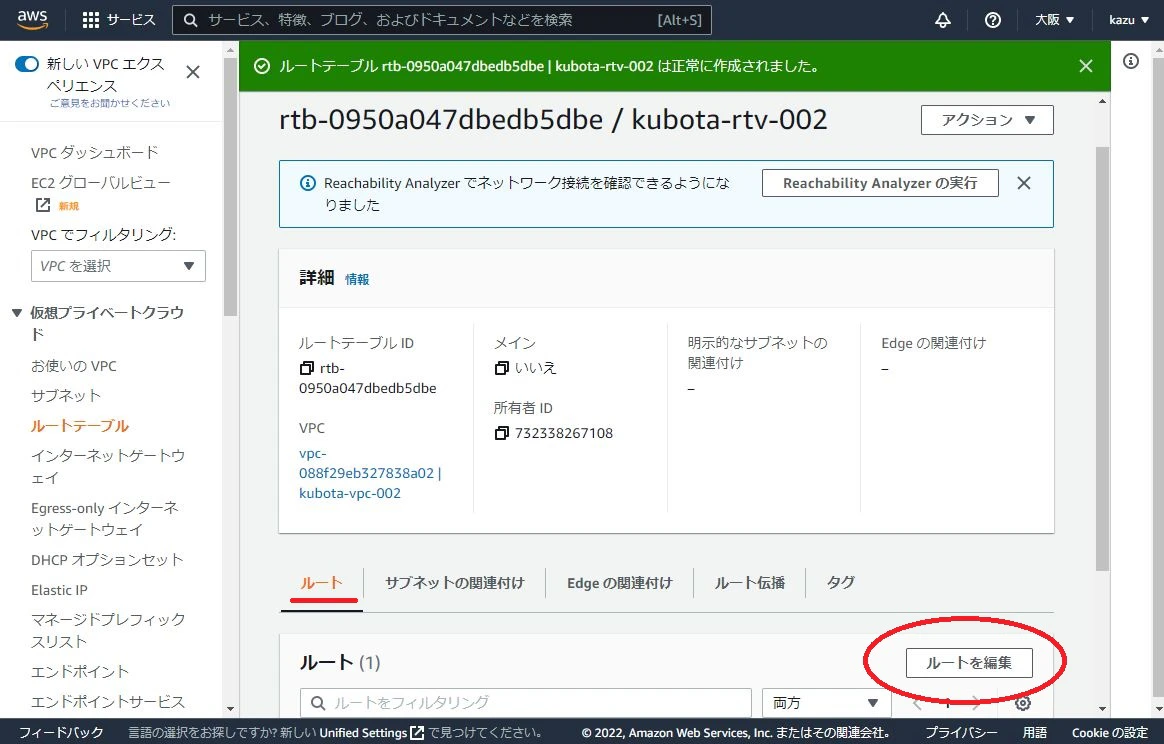Click the main content vertical scrollbar
The width and height of the screenshot is (1164, 744).
pyautogui.click(x=1102, y=359)
